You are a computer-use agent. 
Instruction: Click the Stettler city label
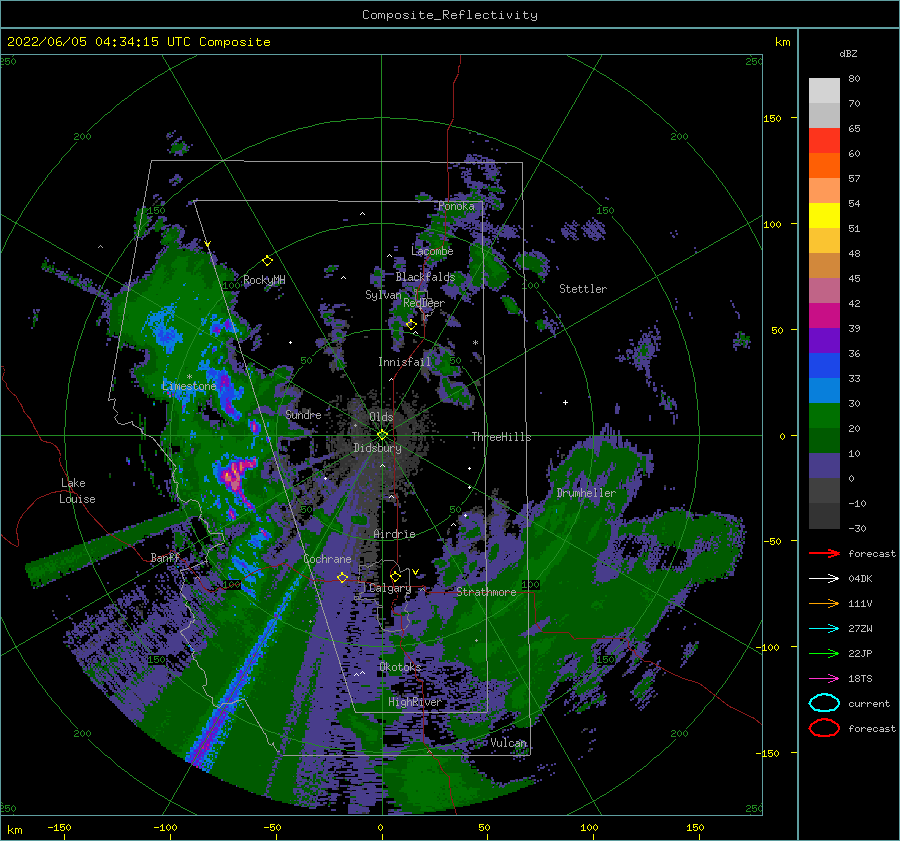coord(583,289)
